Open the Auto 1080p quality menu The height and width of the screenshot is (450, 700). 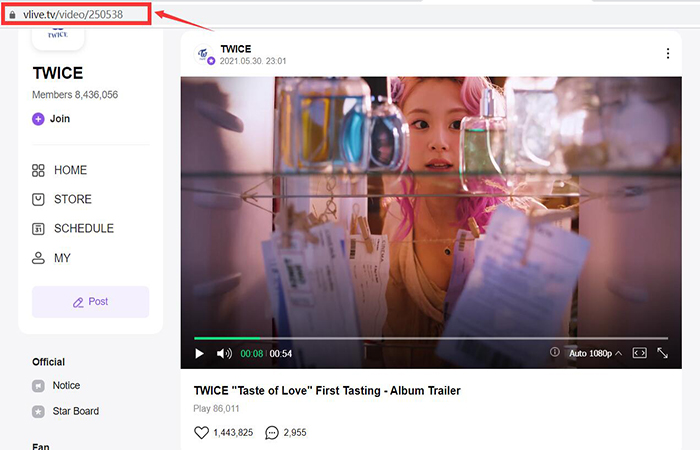click(x=595, y=353)
